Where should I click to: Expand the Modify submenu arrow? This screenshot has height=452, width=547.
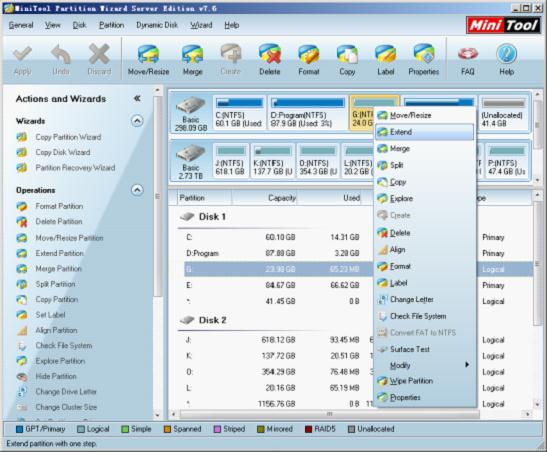467,365
